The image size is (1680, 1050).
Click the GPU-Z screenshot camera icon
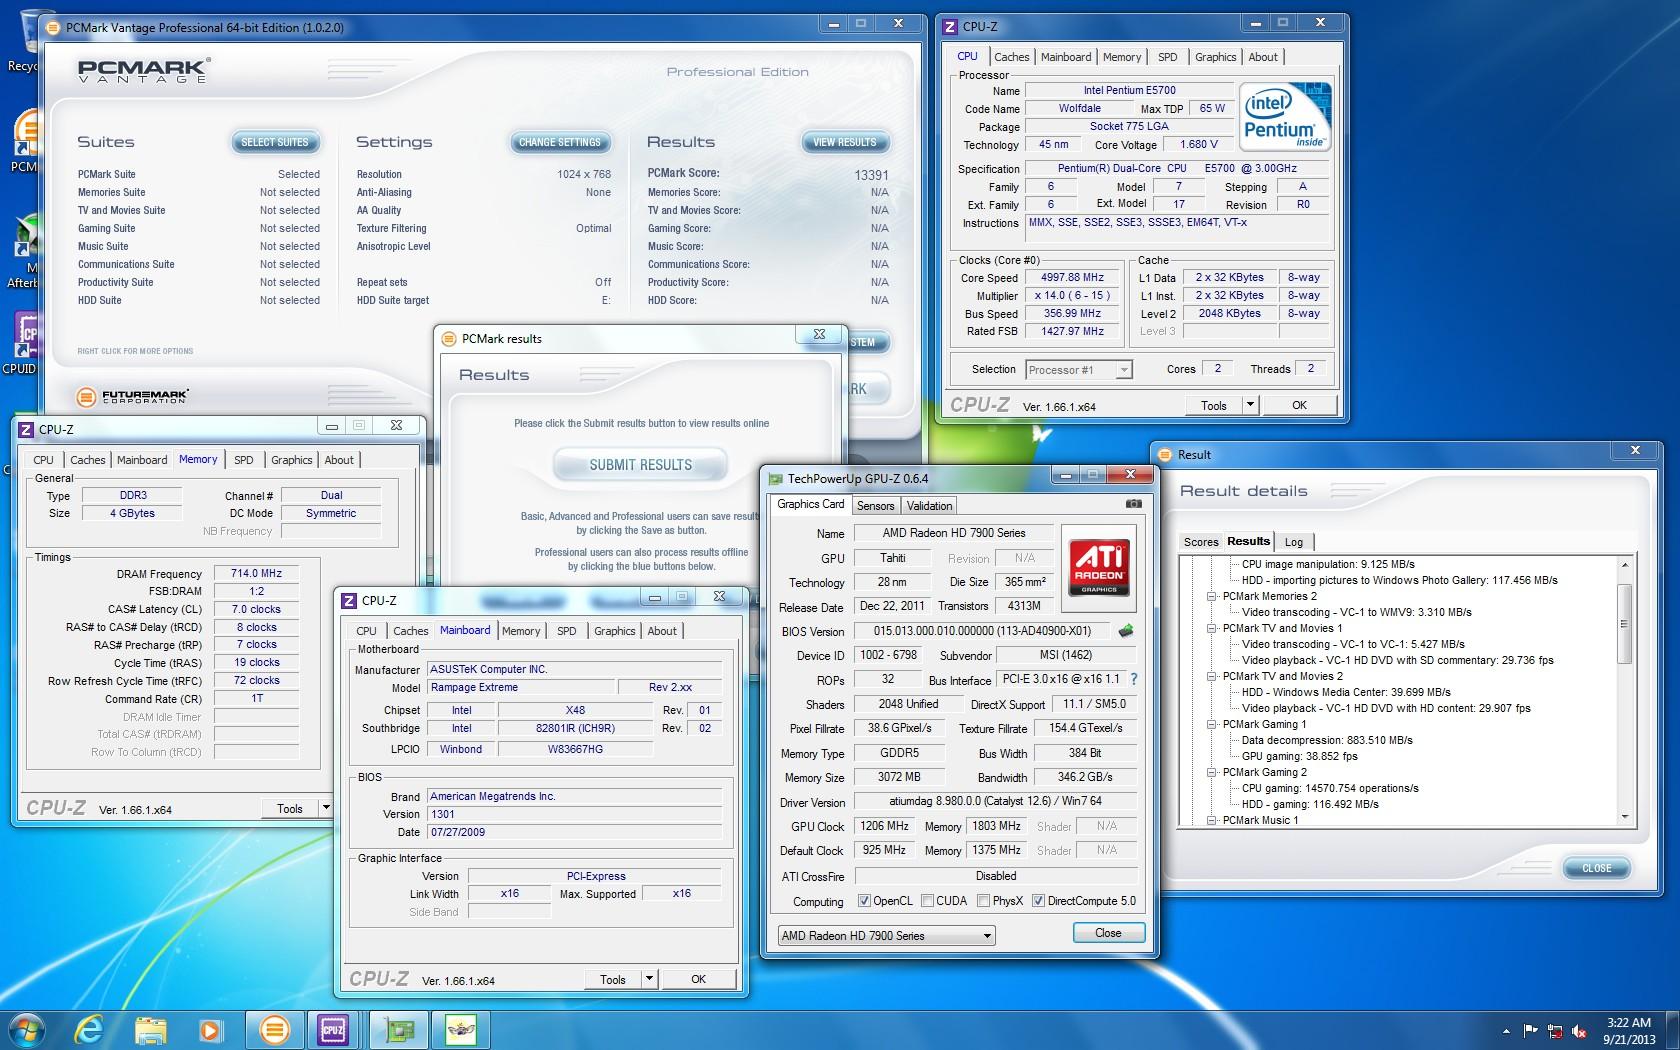pos(1133,504)
